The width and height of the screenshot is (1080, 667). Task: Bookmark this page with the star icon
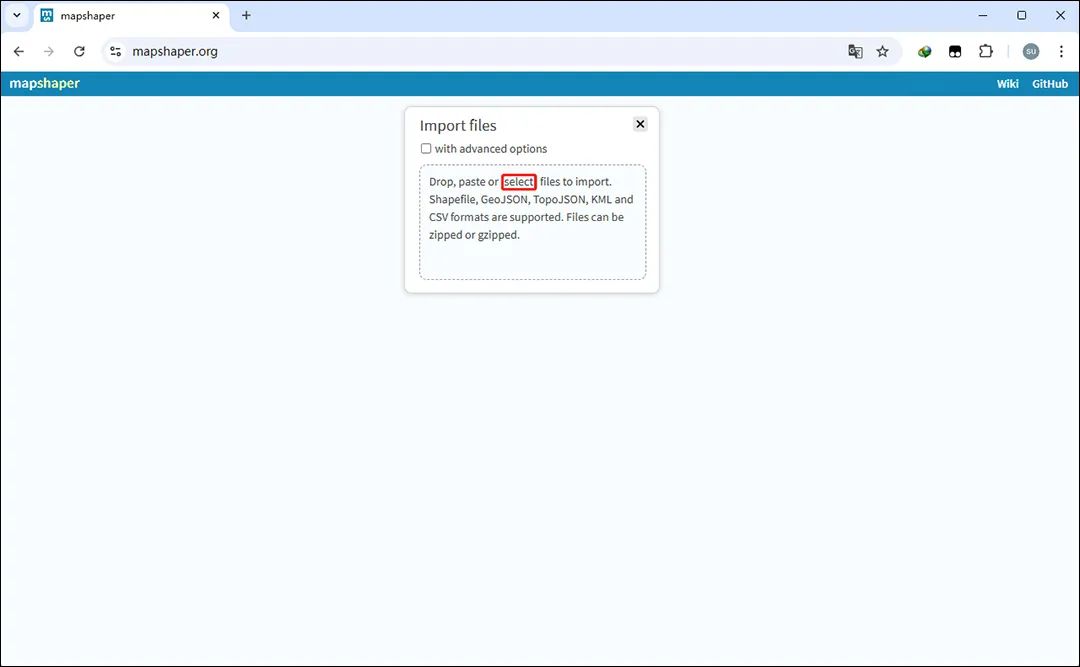(x=882, y=52)
